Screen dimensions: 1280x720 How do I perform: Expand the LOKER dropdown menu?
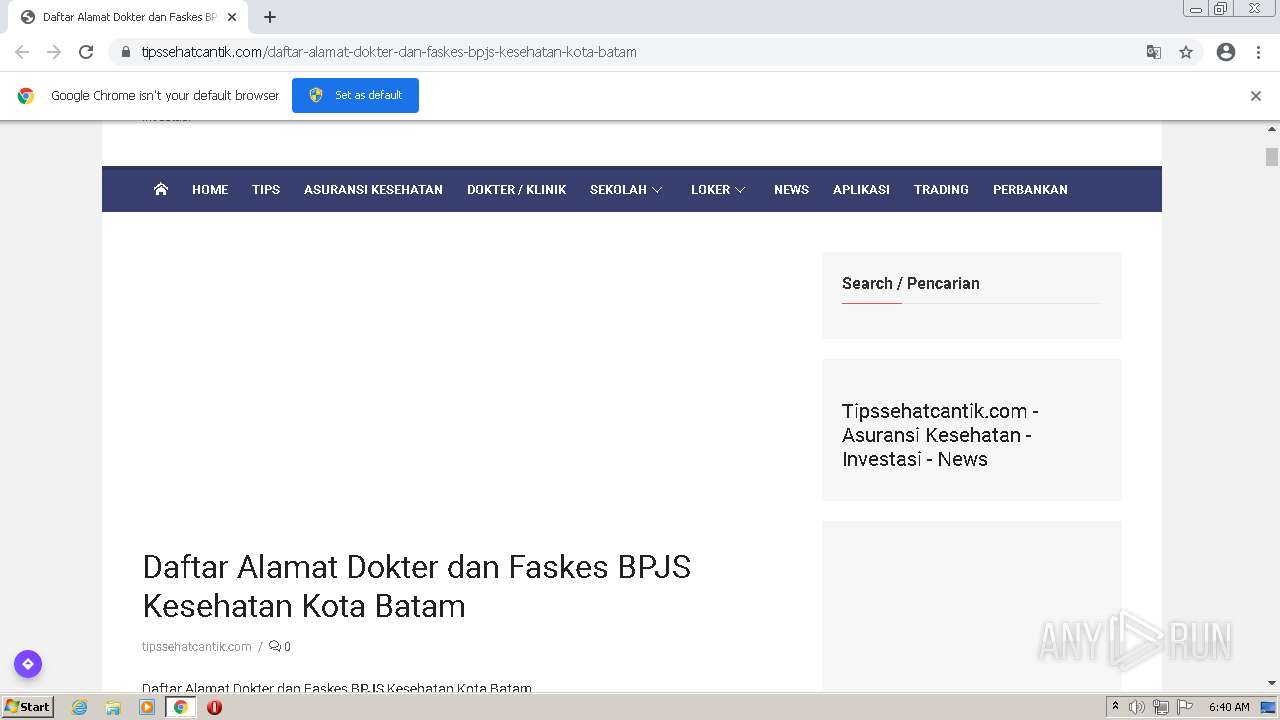point(718,189)
